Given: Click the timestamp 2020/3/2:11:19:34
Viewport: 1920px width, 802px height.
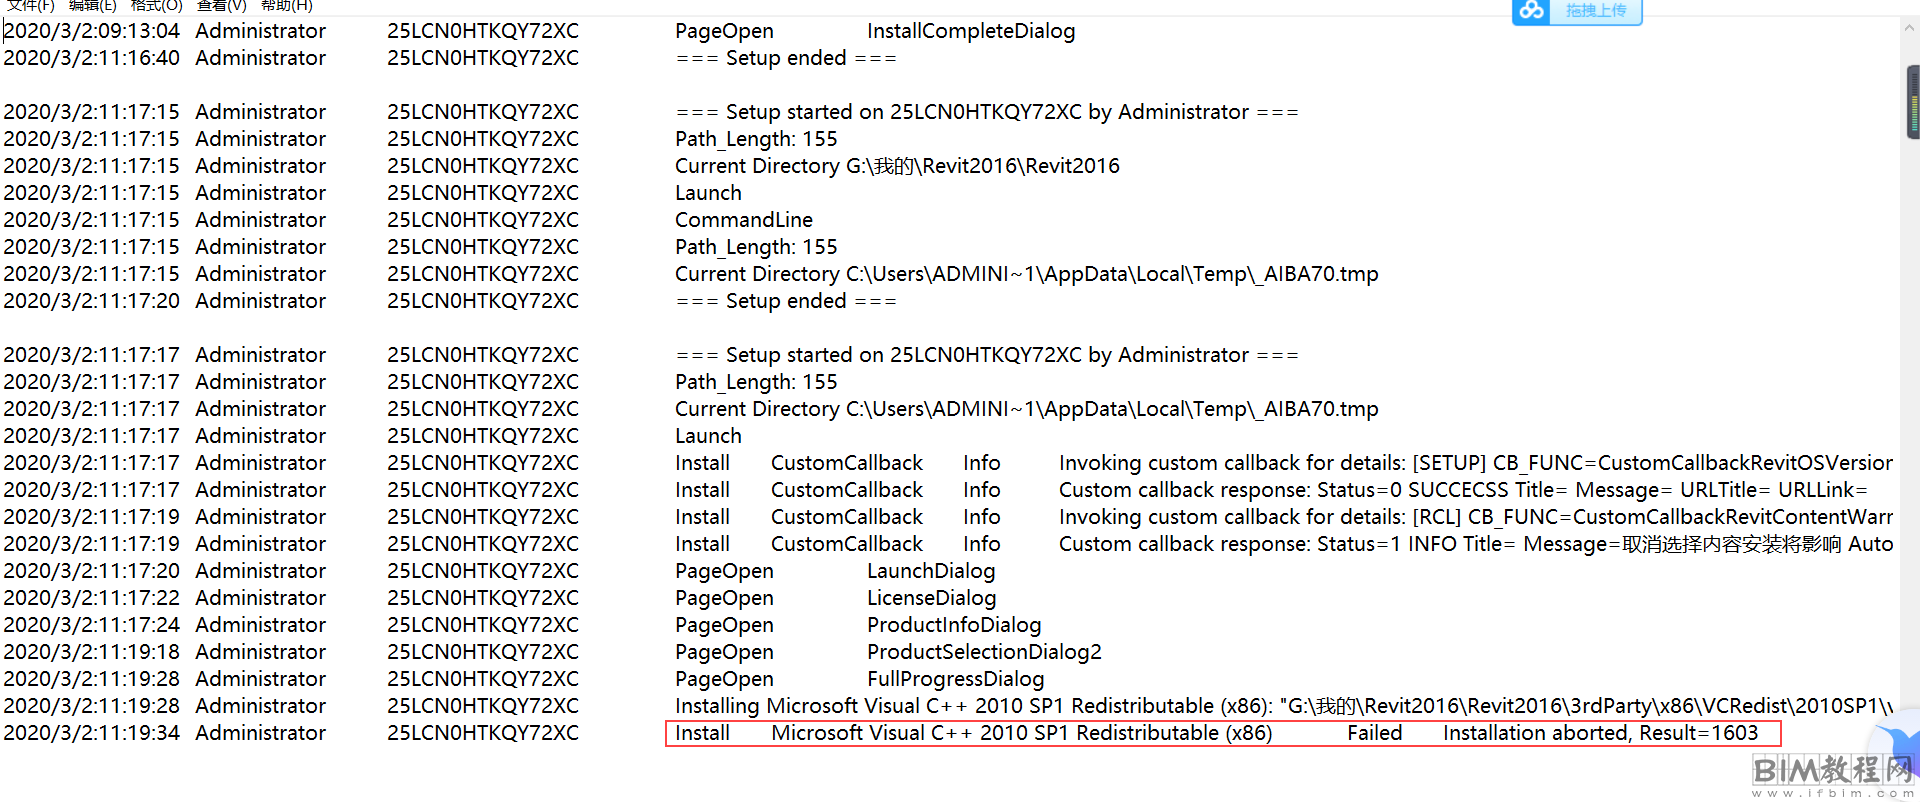Looking at the screenshot, I should coord(92,733).
